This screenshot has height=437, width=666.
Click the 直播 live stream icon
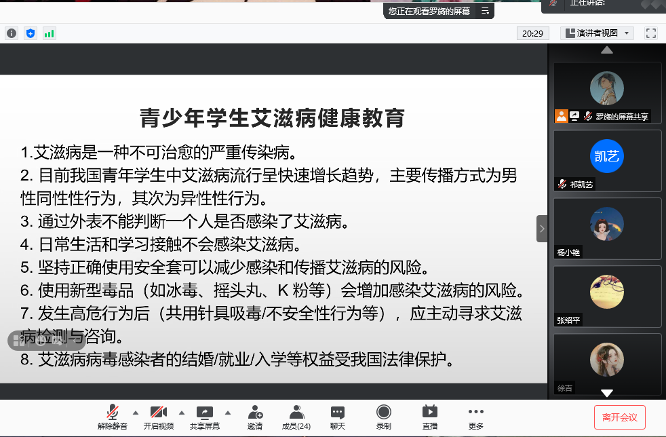point(429,412)
